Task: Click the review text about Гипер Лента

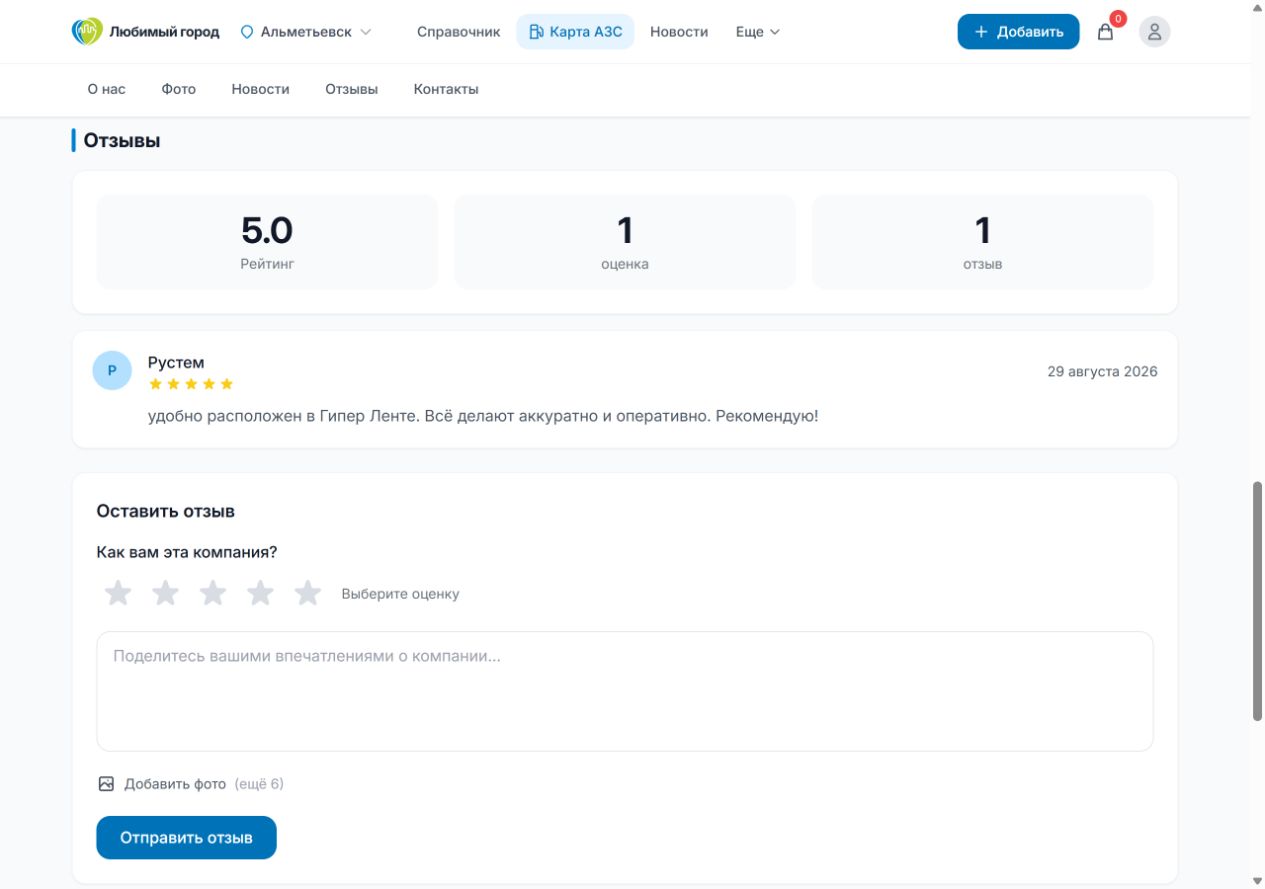Action: tap(483, 415)
